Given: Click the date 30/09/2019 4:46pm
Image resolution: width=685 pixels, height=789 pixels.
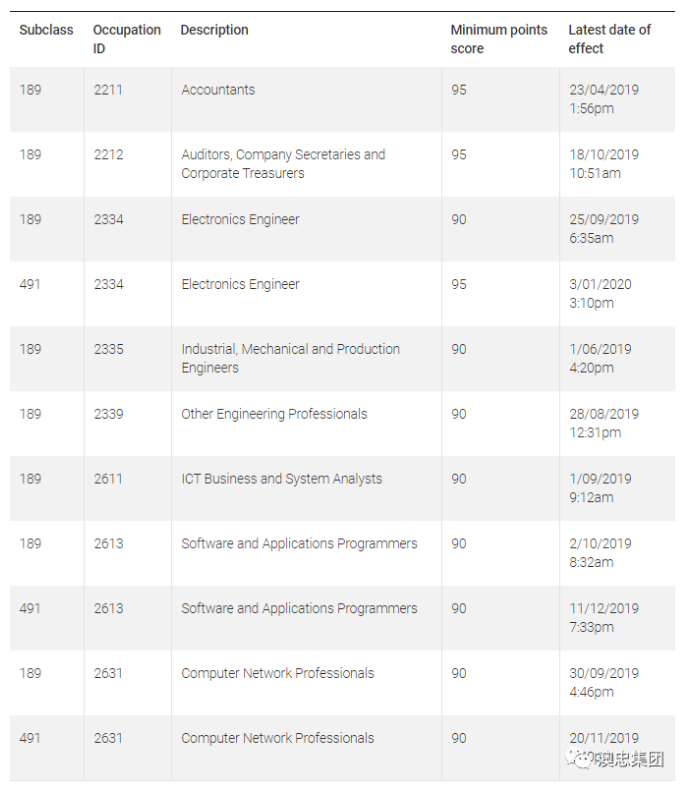Looking at the screenshot, I should pos(603,682).
